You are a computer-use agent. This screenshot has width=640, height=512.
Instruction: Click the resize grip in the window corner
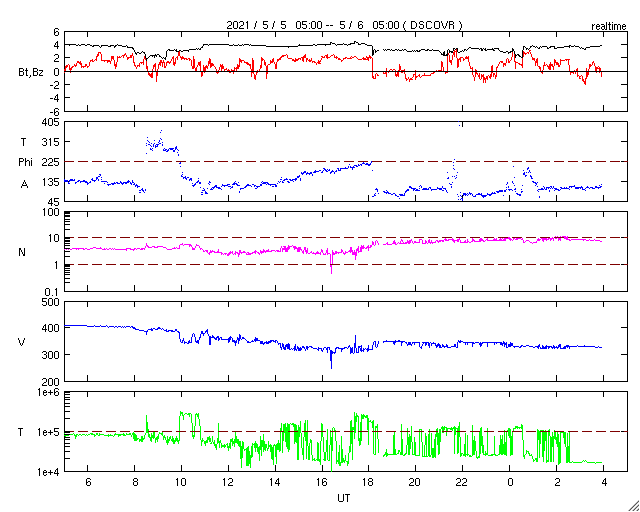point(633,505)
